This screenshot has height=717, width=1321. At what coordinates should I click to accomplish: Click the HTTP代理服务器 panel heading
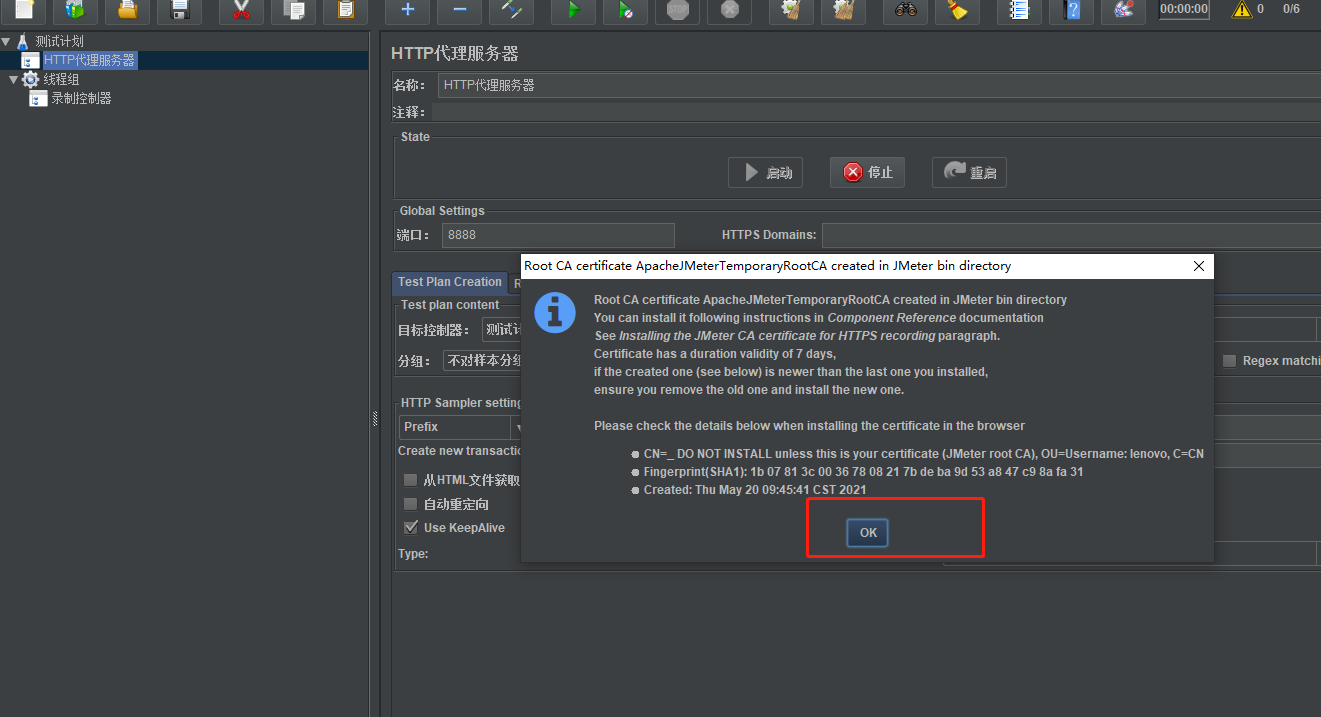pyautogui.click(x=455, y=54)
